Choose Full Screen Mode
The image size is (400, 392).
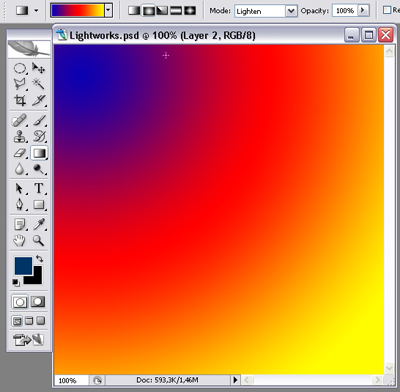41,321
